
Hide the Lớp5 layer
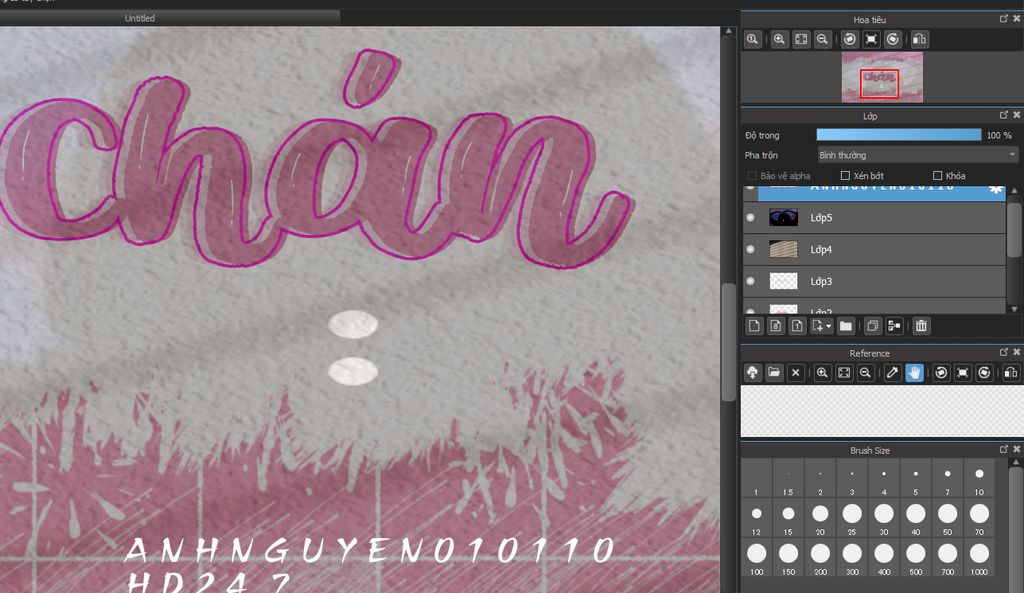pos(750,217)
